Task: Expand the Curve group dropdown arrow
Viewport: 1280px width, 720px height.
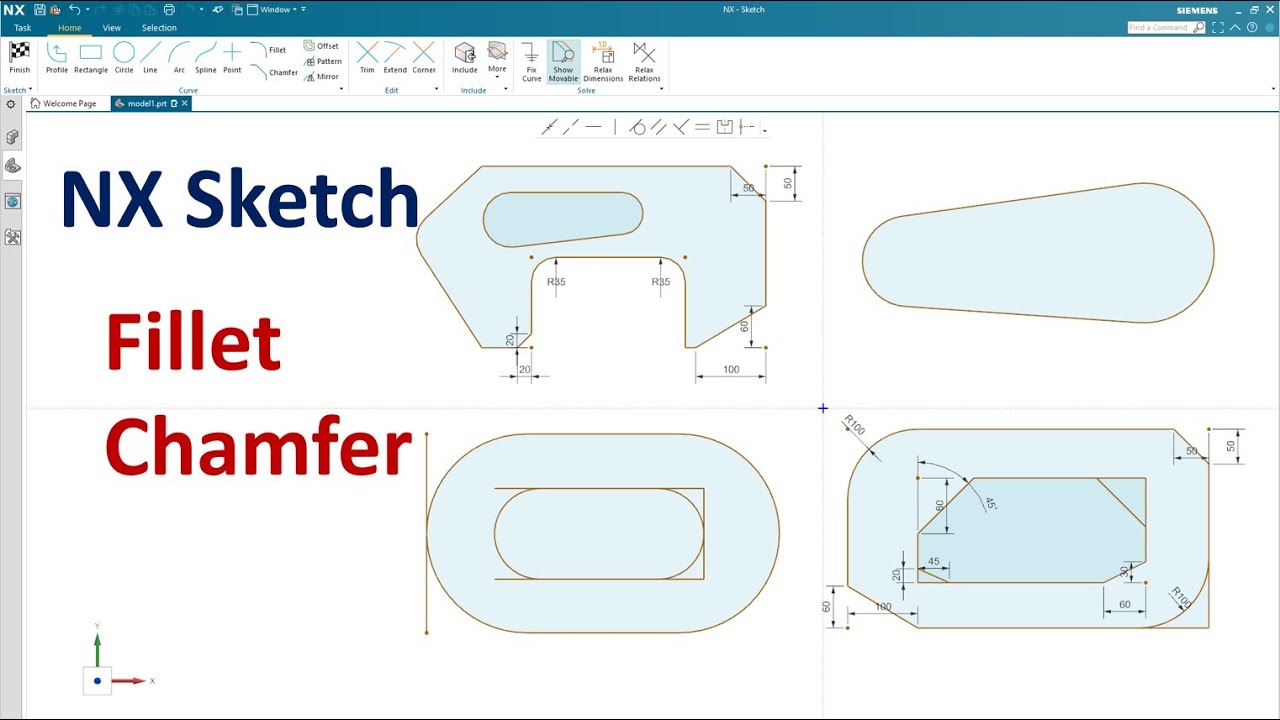Action: tap(342, 90)
